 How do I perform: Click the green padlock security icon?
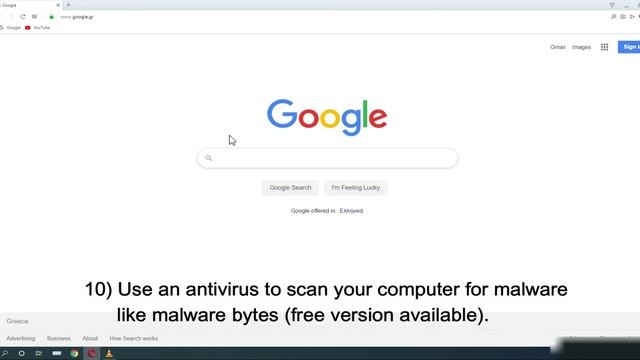click(x=51, y=17)
